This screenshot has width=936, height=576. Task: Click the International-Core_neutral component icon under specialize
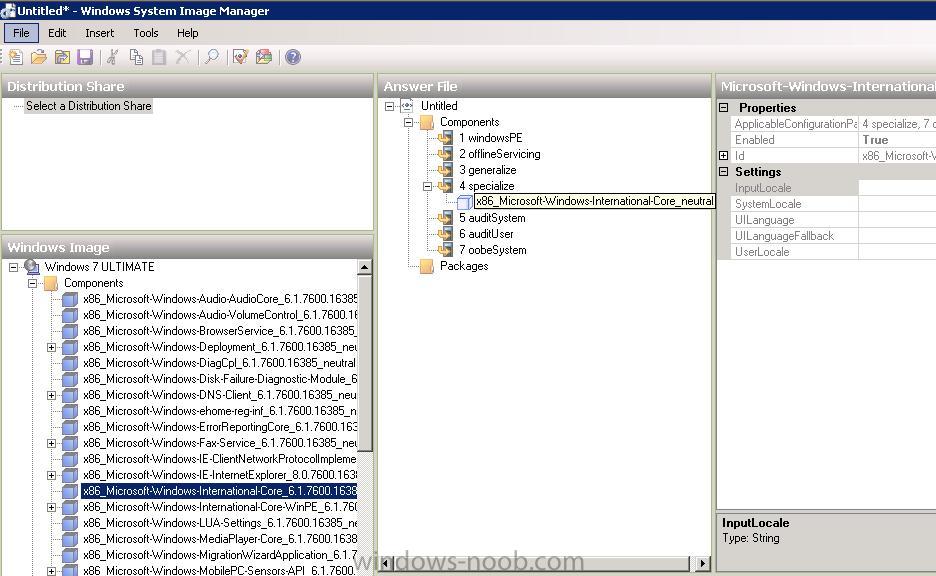pyautogui.click(x=464, y=202)
